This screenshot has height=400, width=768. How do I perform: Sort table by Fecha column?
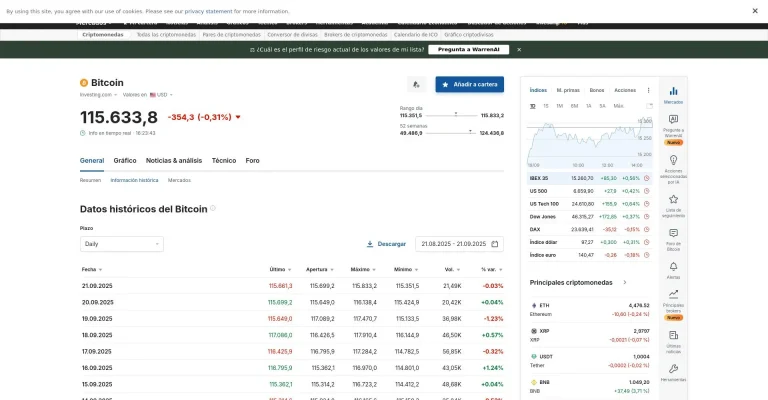tap(92, 269)
